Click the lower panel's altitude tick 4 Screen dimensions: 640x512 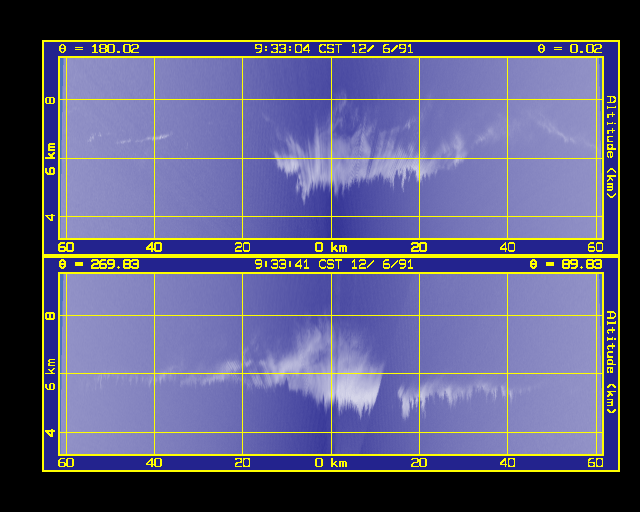[x=50, y=432]
